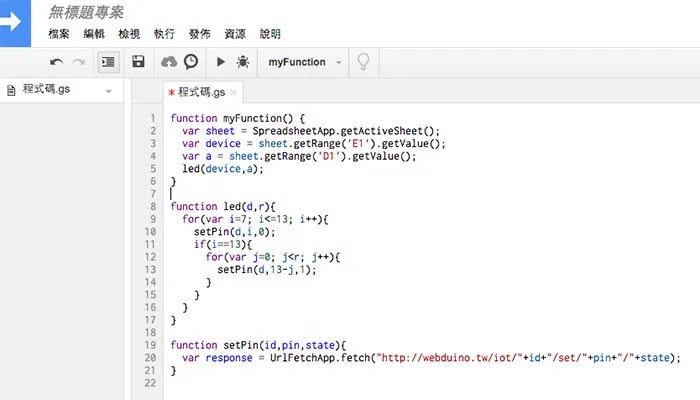The image size is (700, 400).
Task: Click line number 8 in the gutter
Action: click(153, 207)
